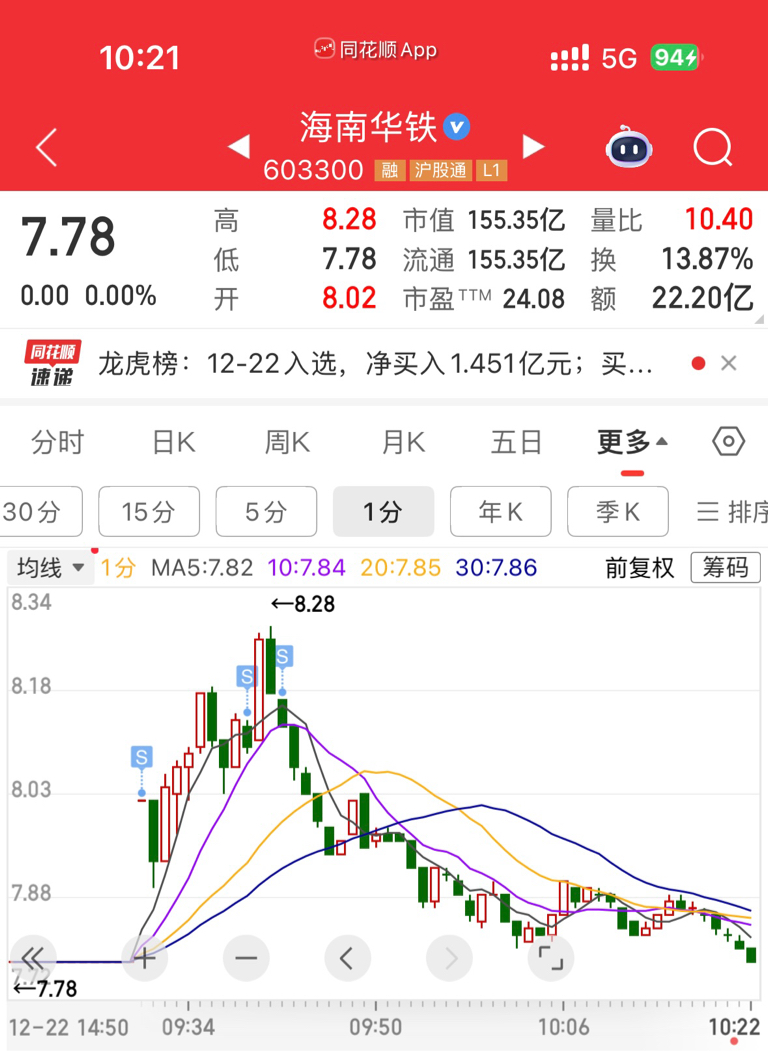The height and width of the screenshot is (1051, 769).
Task: Open the 龙虎榜 12-22 news item
Action: [x=375, y=363]
